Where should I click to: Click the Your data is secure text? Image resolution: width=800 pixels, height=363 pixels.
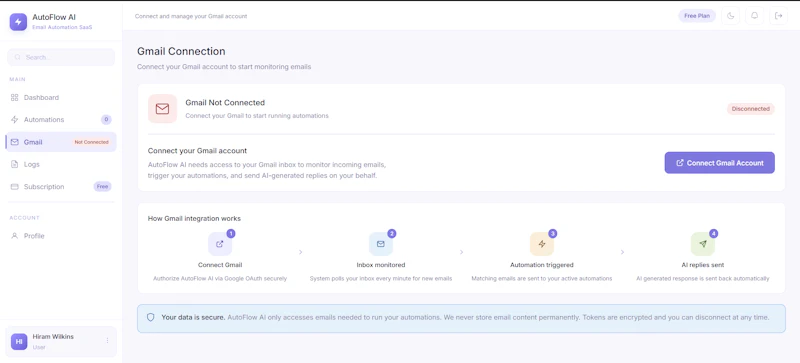coord(193,317)
